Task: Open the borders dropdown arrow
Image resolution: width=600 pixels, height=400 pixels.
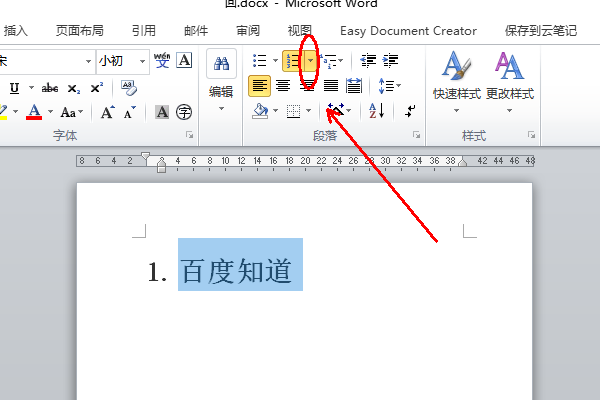Action: pyautogui.click(x=309, y=111)
